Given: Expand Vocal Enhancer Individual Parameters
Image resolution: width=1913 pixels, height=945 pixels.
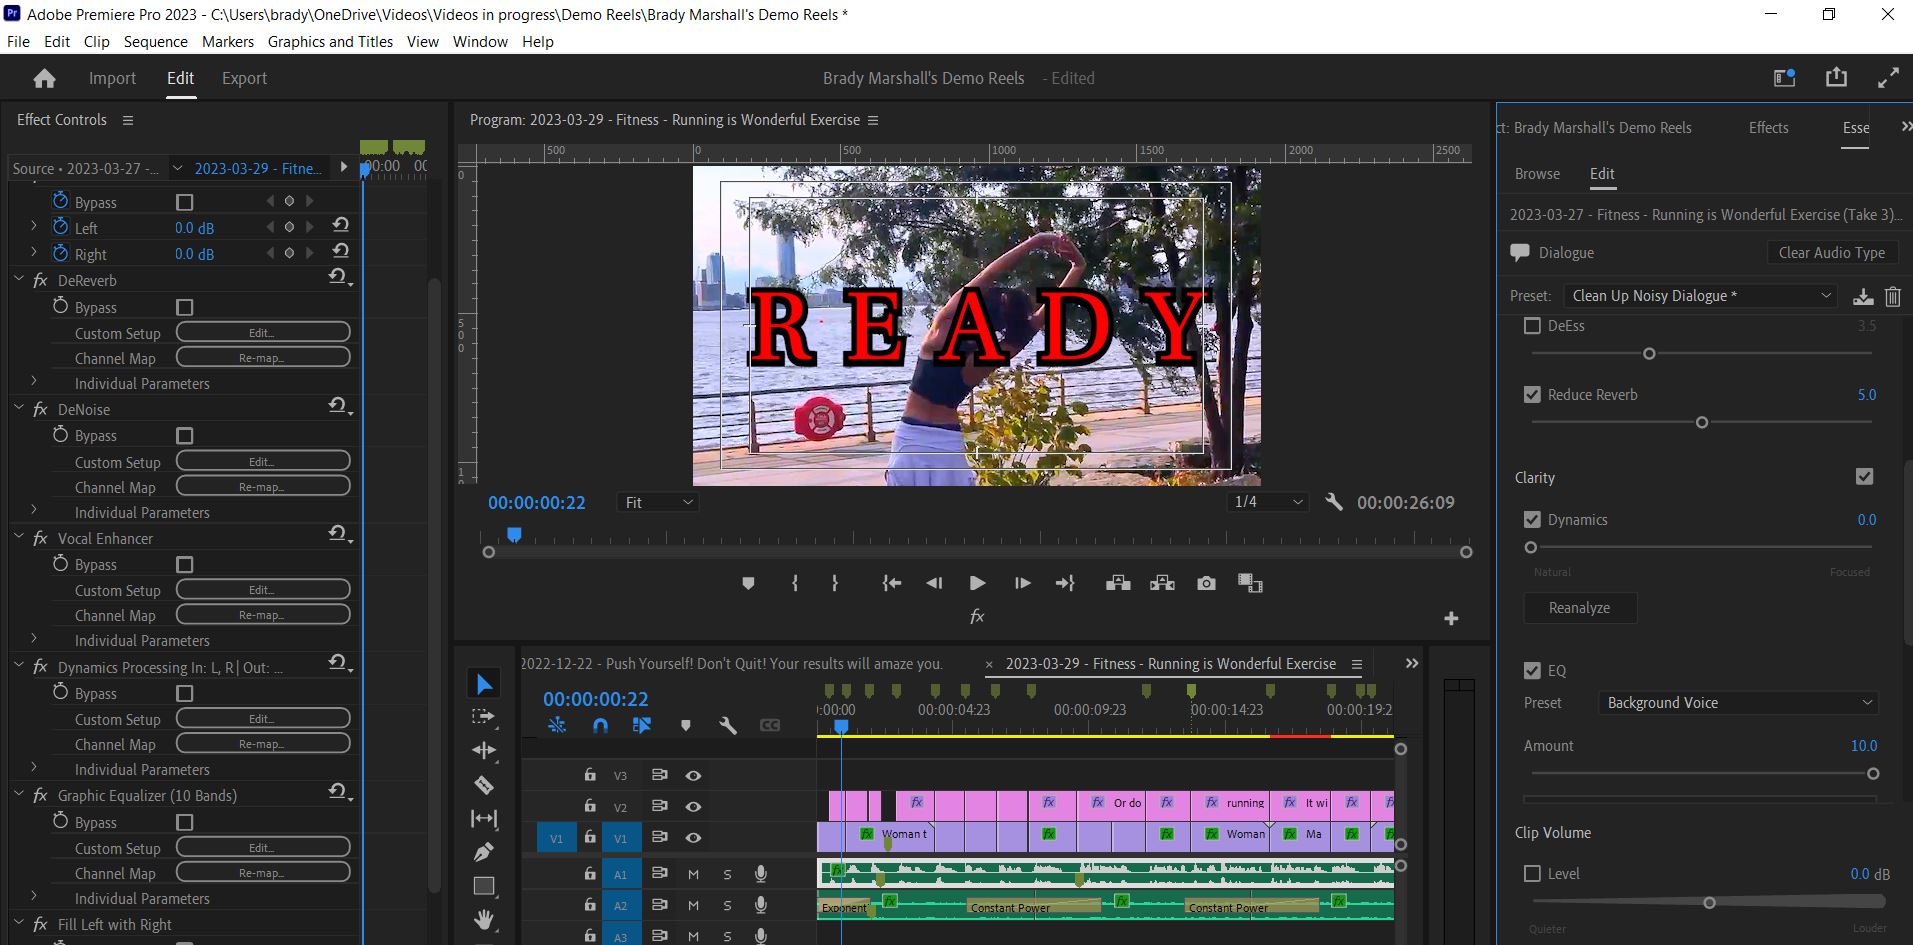Looking at the screenshot, I should (x=34, y=639).
